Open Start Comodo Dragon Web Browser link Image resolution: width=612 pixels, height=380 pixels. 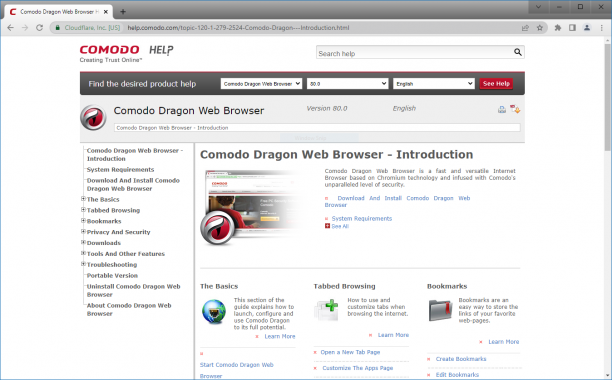click(x=237, y=370)
